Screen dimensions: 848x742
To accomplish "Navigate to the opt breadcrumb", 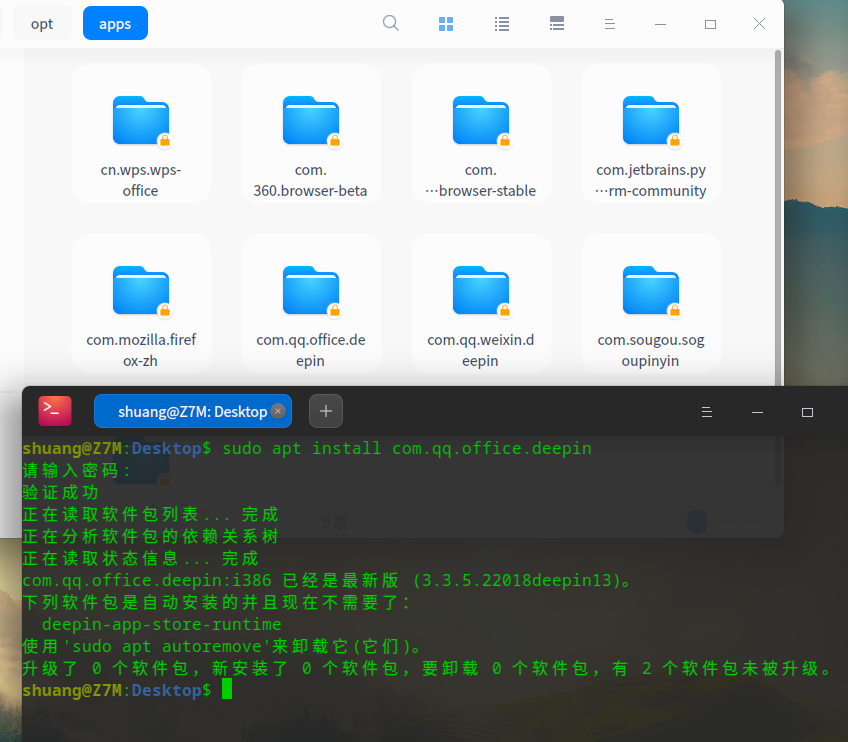I will [x=42, y=23].
